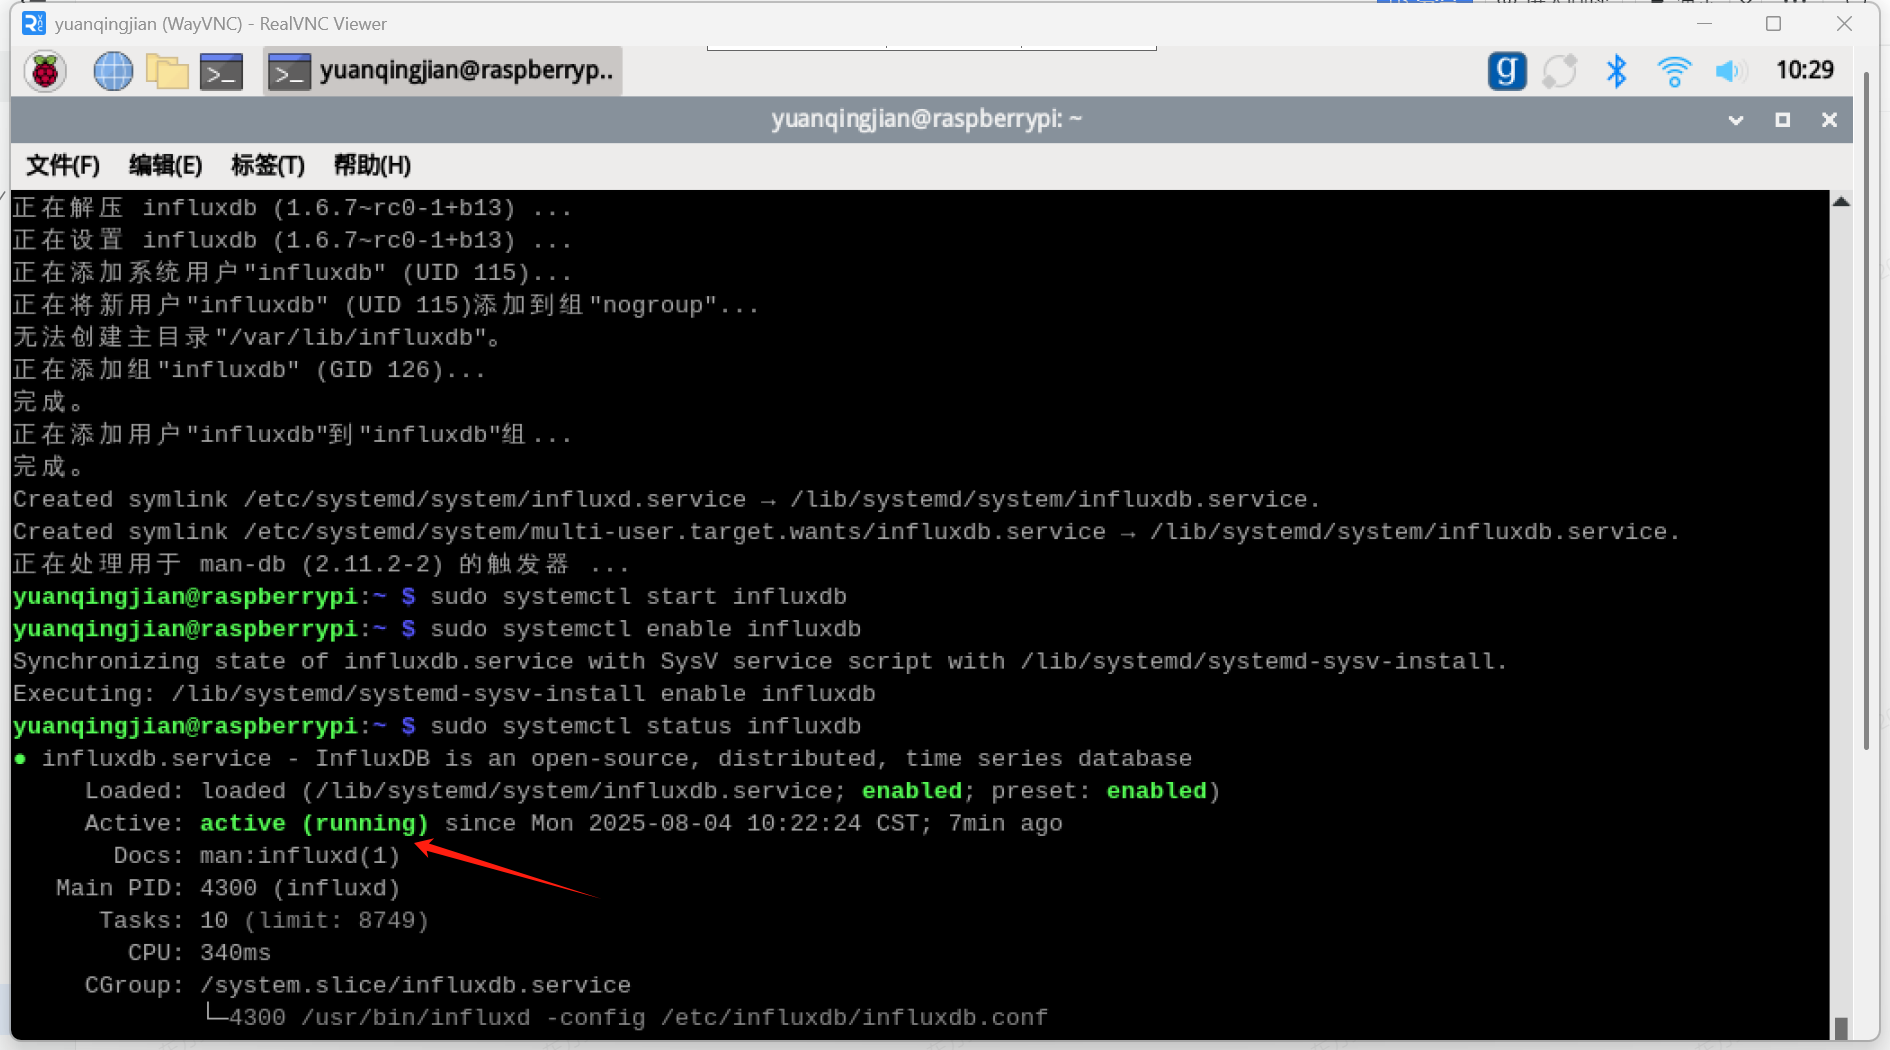Open the File Manager folder icon
Screen dimensions: 1890x1050
(167, 71)
